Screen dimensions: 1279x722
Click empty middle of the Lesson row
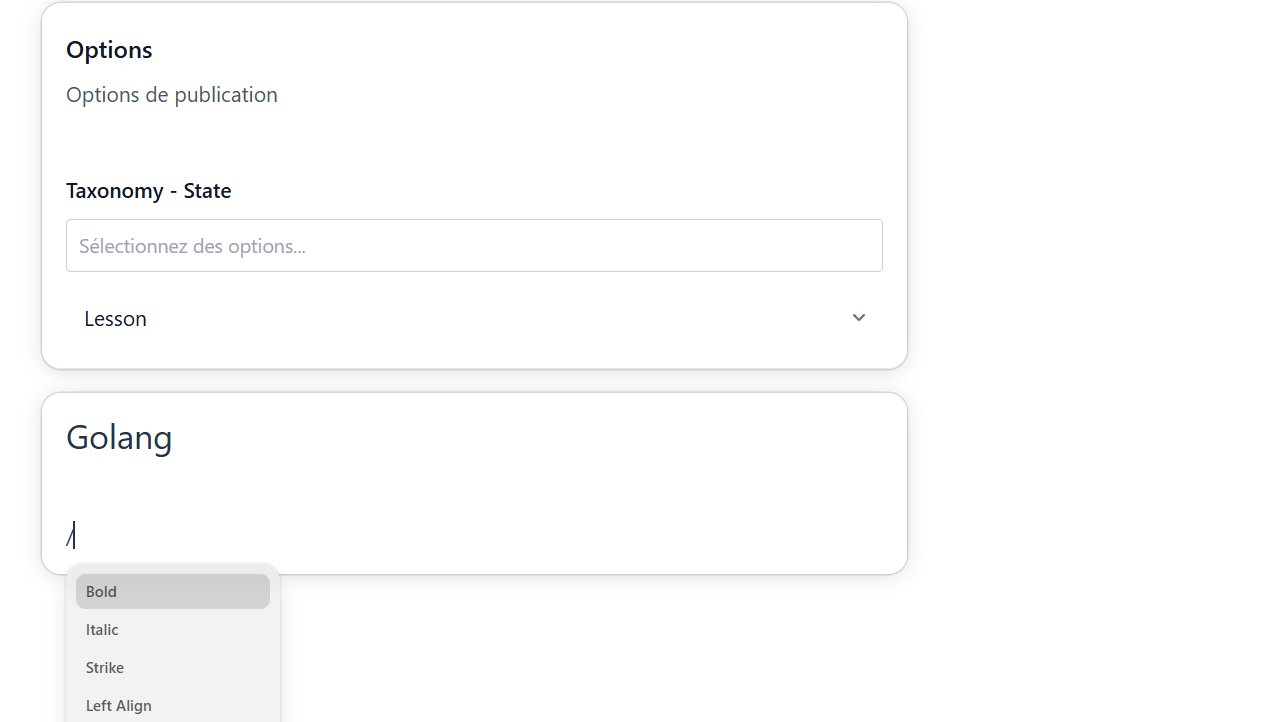[480, 319]
